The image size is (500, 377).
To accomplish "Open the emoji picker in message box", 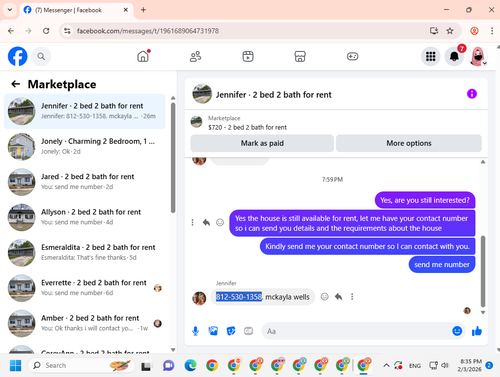I will click(457, 331).
